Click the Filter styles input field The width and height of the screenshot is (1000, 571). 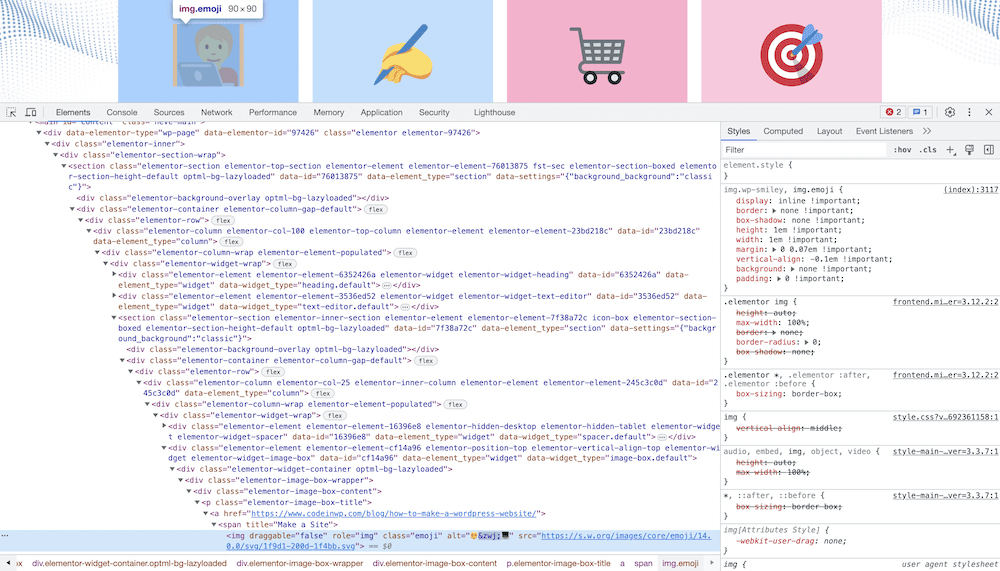point(800,150)
